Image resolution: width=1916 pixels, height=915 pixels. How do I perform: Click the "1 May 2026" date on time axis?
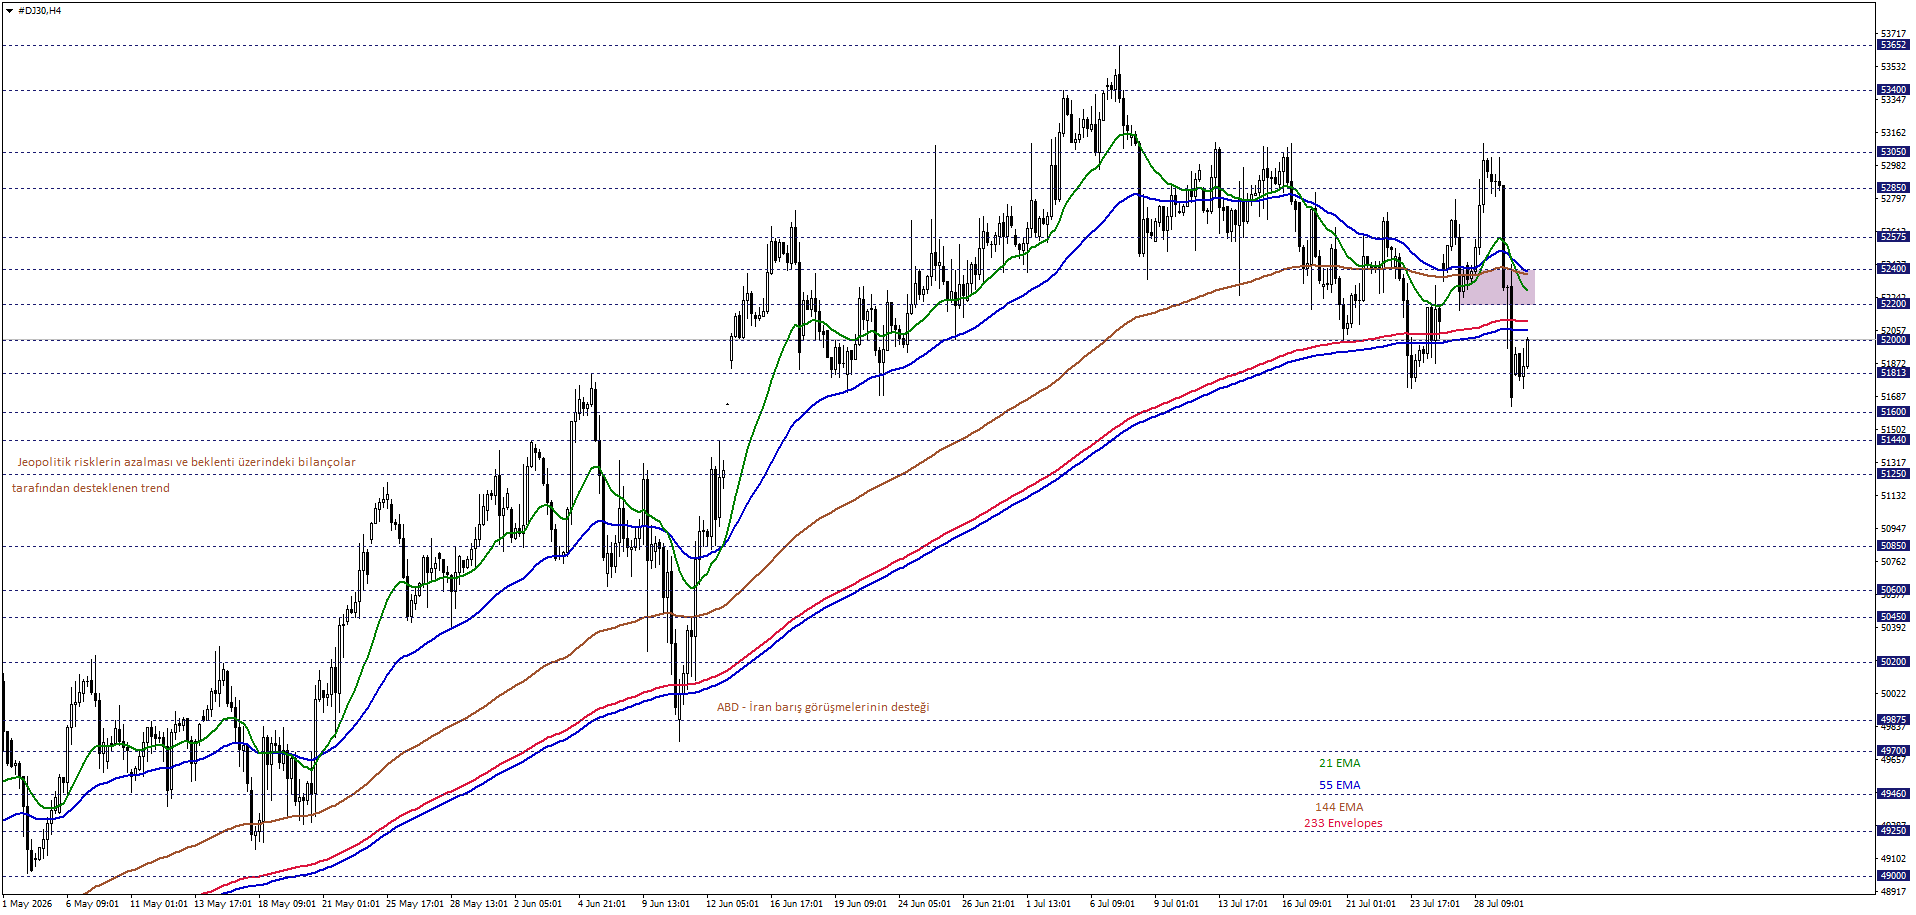click(27, 904)
